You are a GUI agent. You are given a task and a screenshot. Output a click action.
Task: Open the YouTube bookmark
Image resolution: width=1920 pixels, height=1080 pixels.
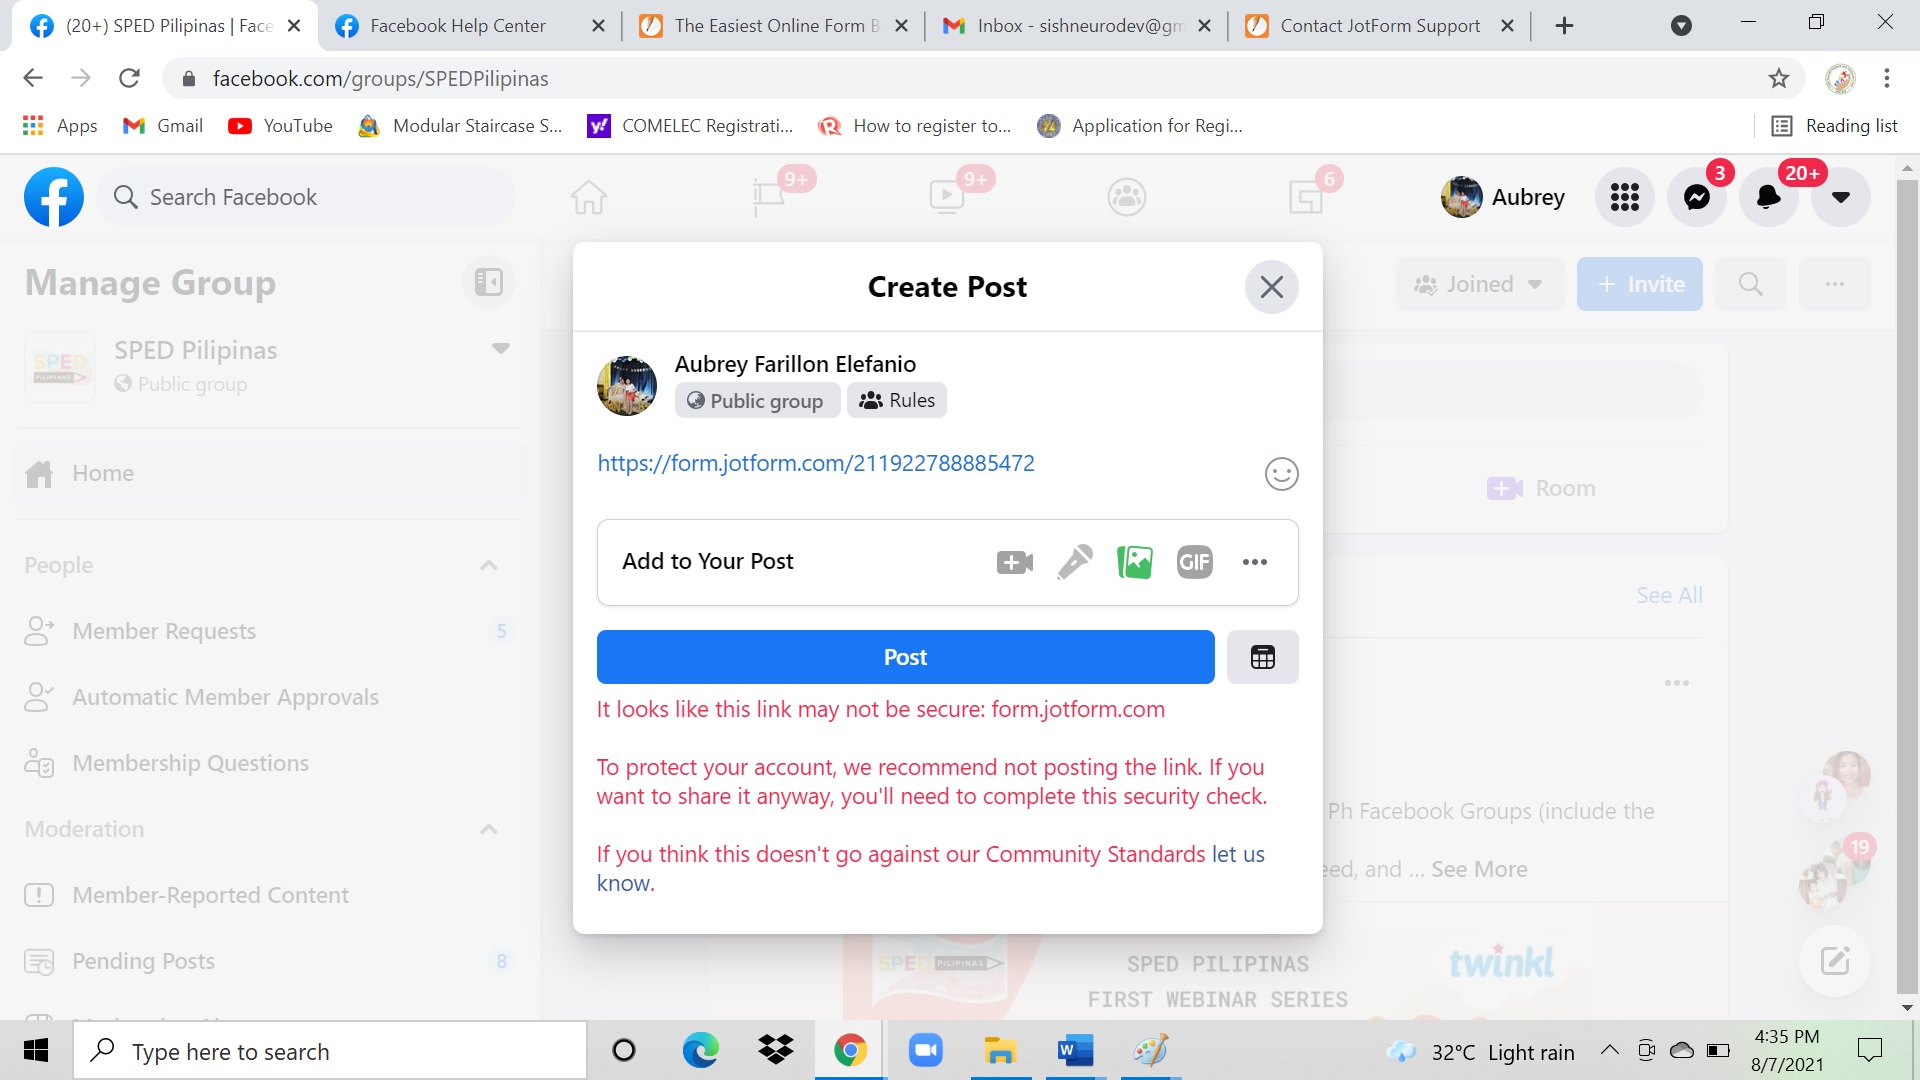point(281,126)
